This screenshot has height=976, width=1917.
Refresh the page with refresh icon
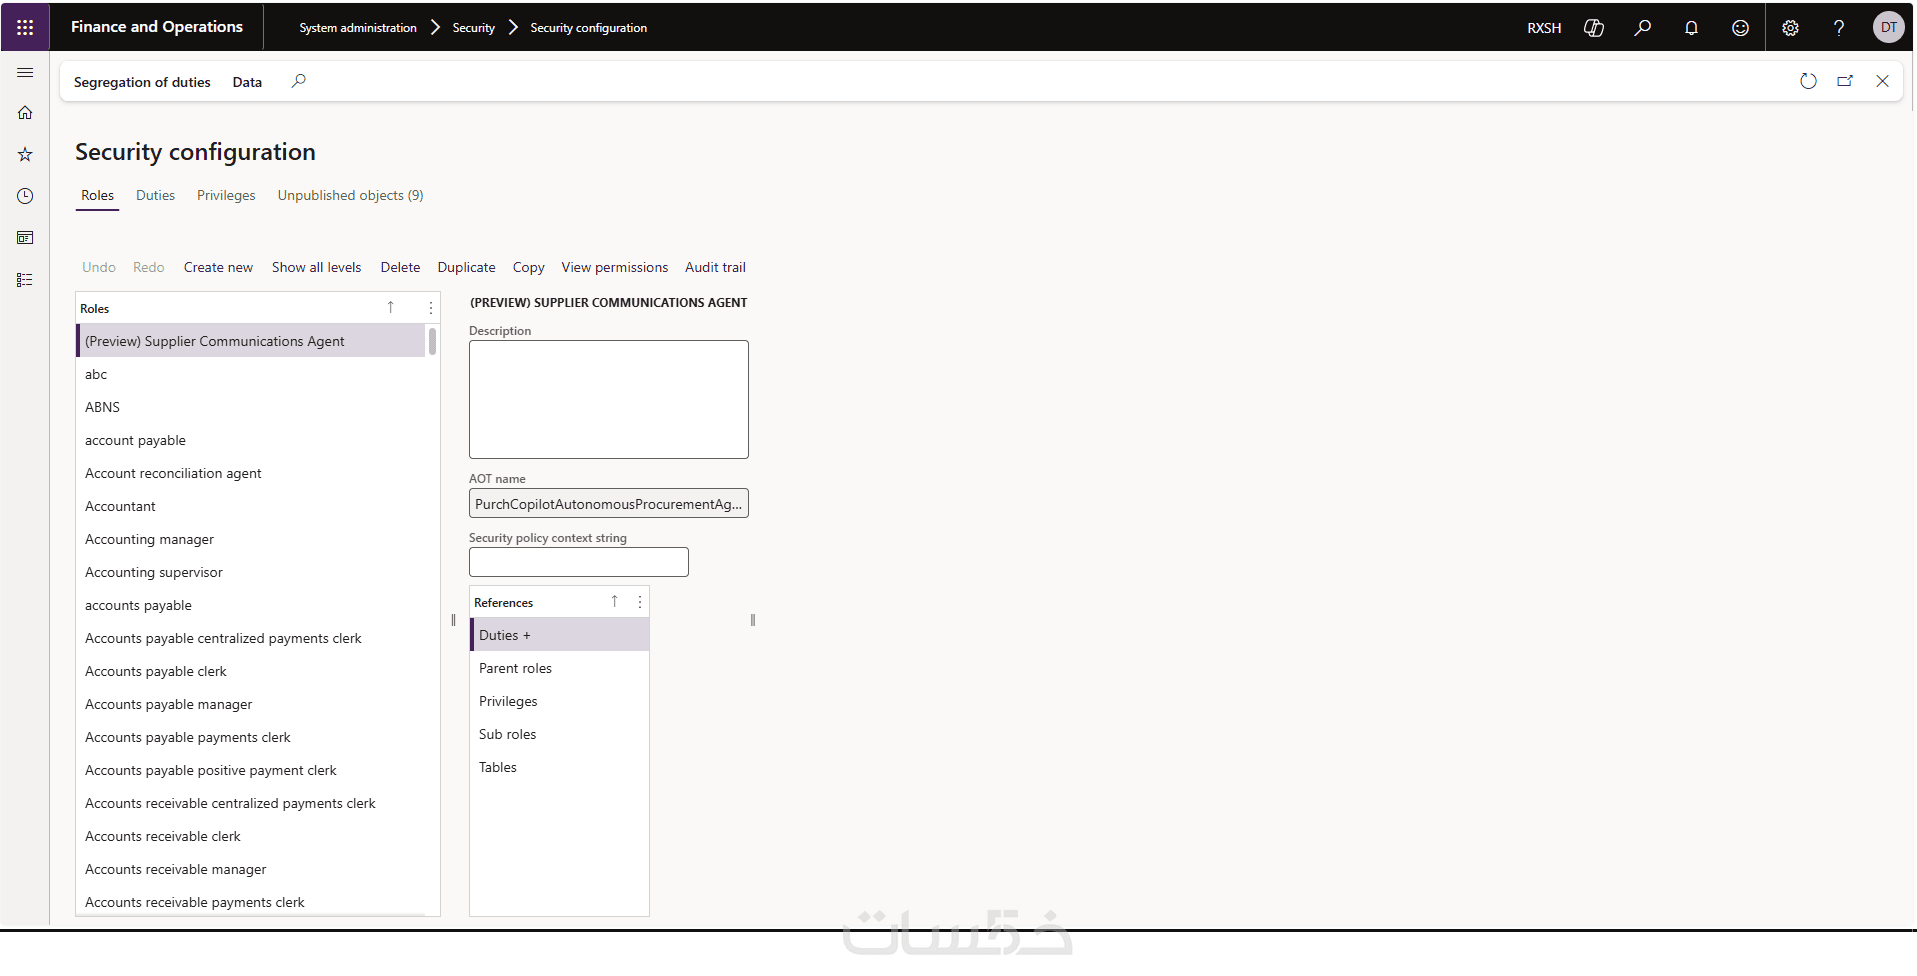click(1808, 81)
